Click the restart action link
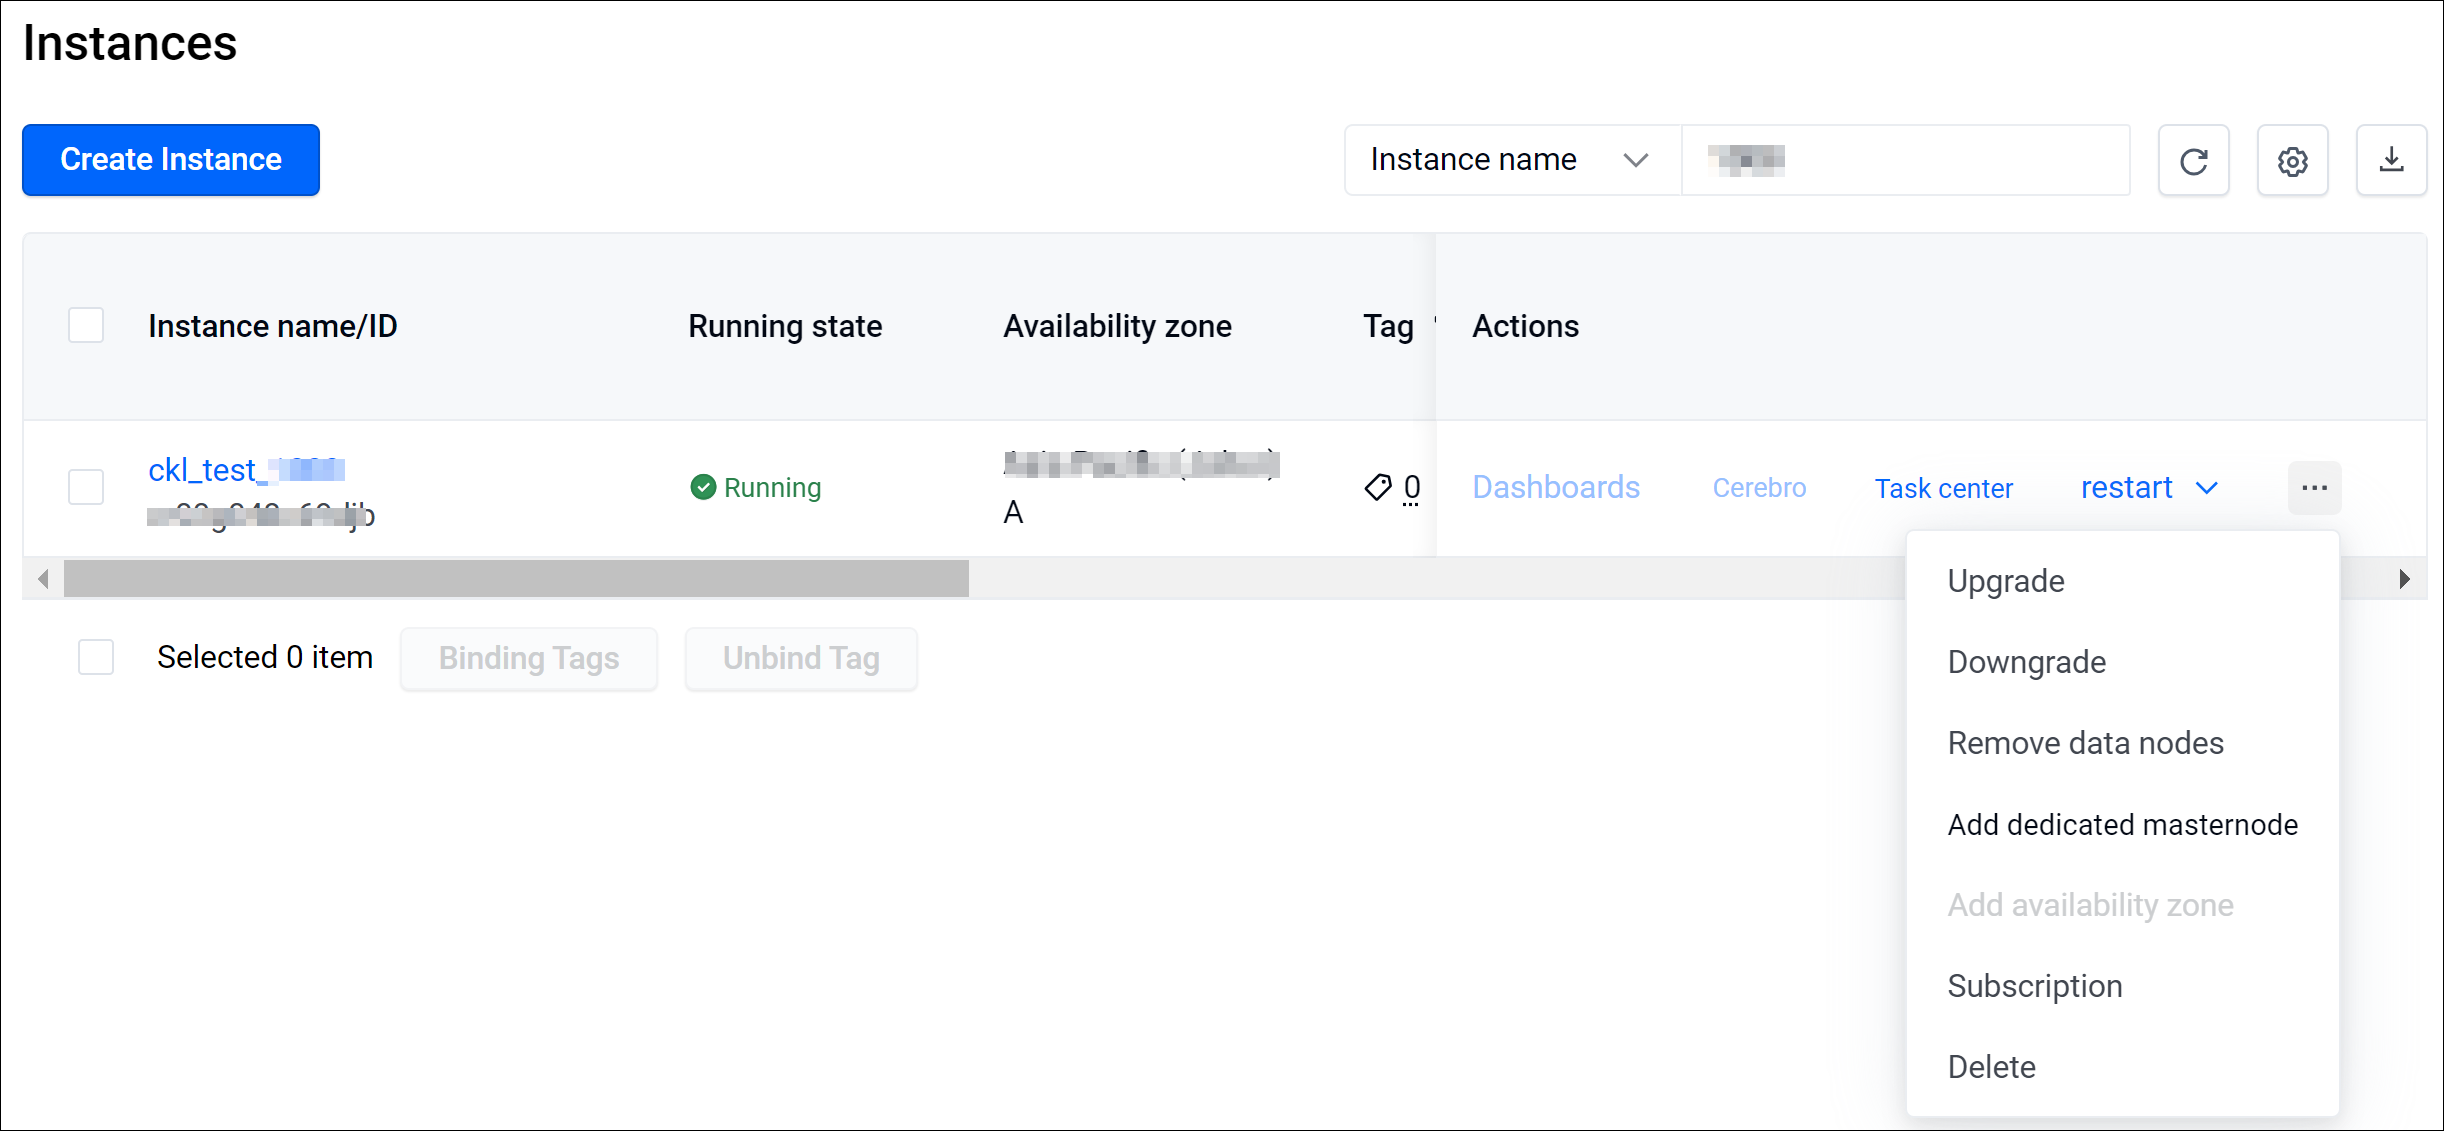The image size is (2444, 1131). pyautogui.click(x=2127, y=488)
